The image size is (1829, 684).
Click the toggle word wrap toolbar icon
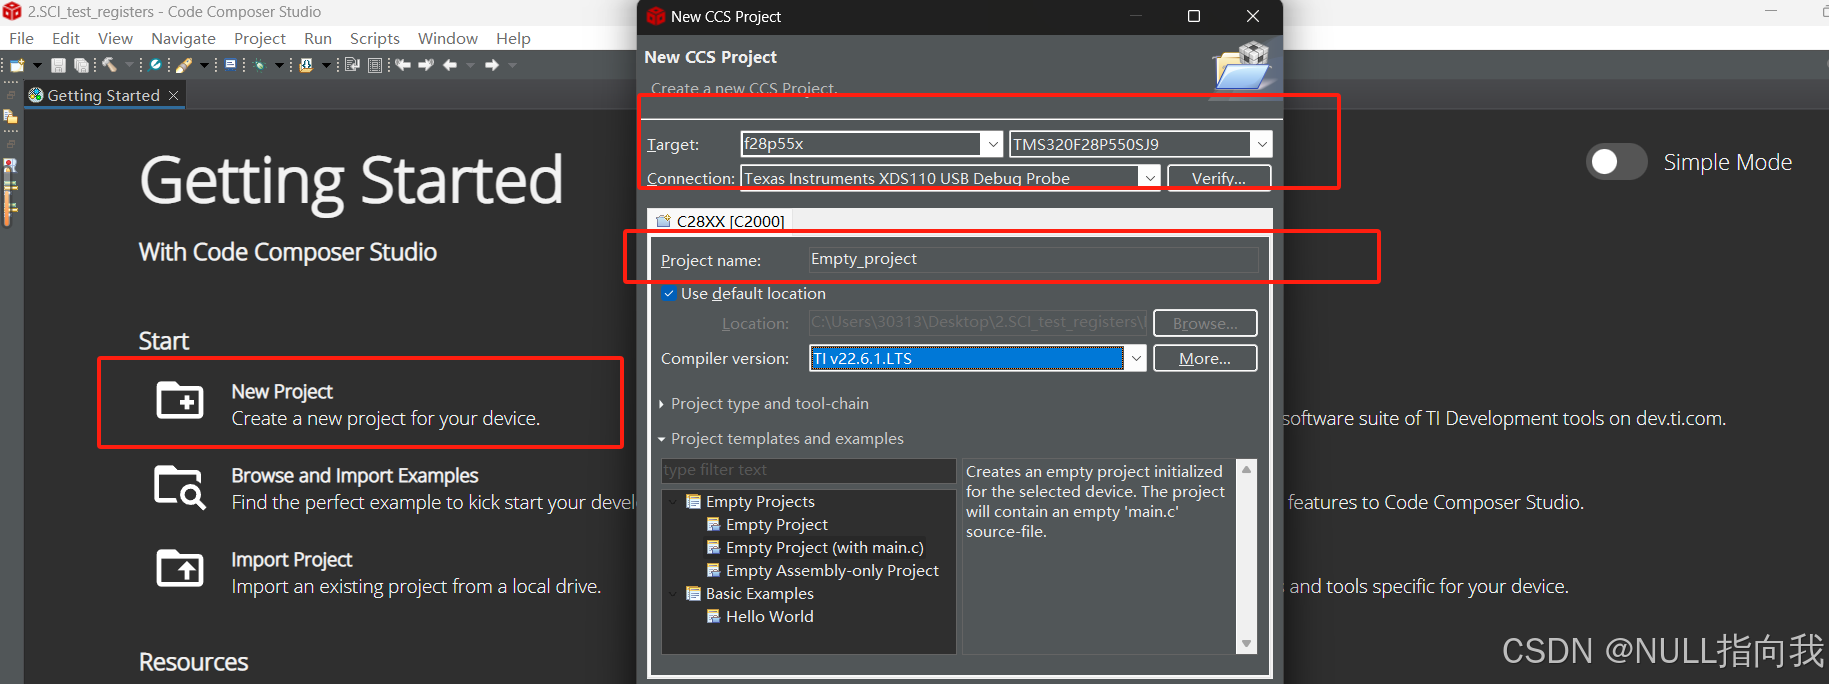pos(352,65)
